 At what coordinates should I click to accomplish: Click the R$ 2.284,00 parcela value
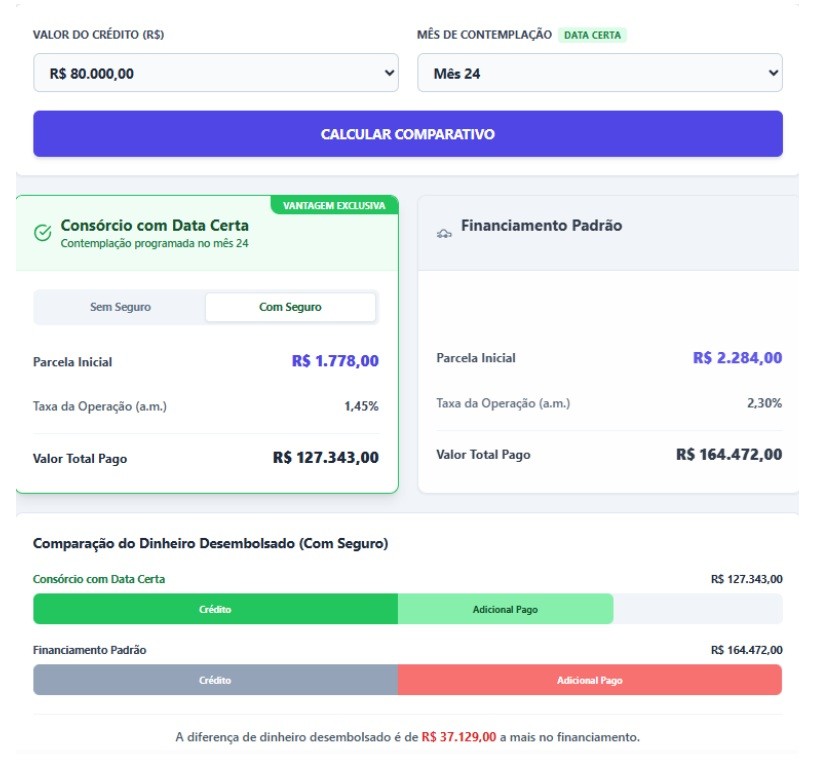point(737,358)
